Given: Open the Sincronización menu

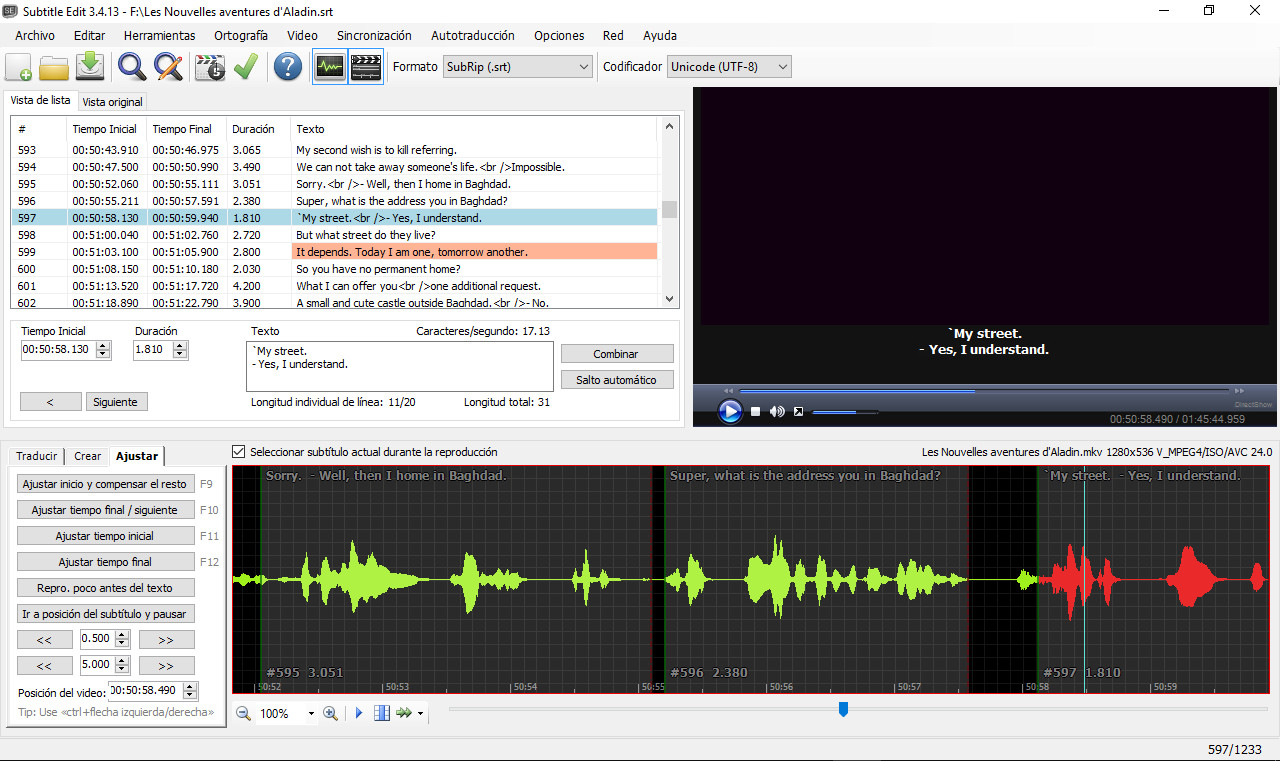Looking at the screenshot, I should point(374,35).
